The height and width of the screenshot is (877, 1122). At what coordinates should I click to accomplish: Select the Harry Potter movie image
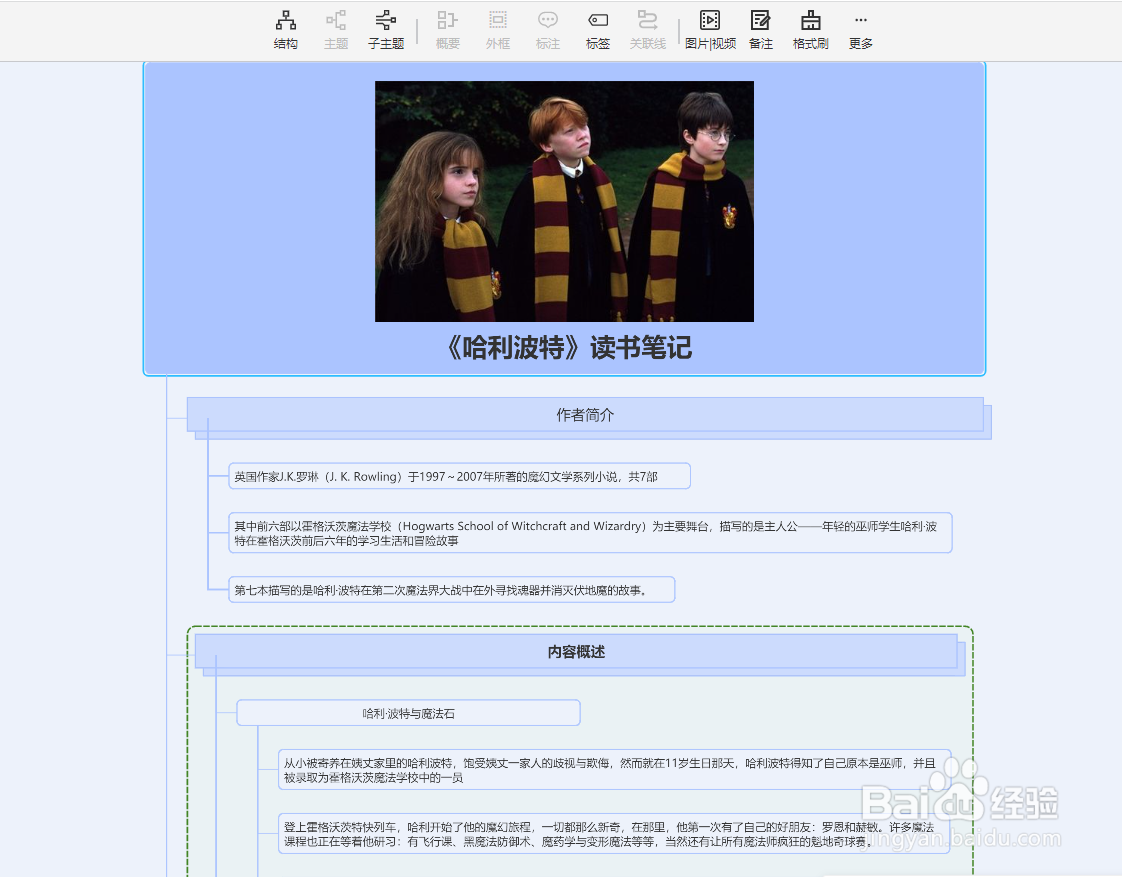(564, 201)
